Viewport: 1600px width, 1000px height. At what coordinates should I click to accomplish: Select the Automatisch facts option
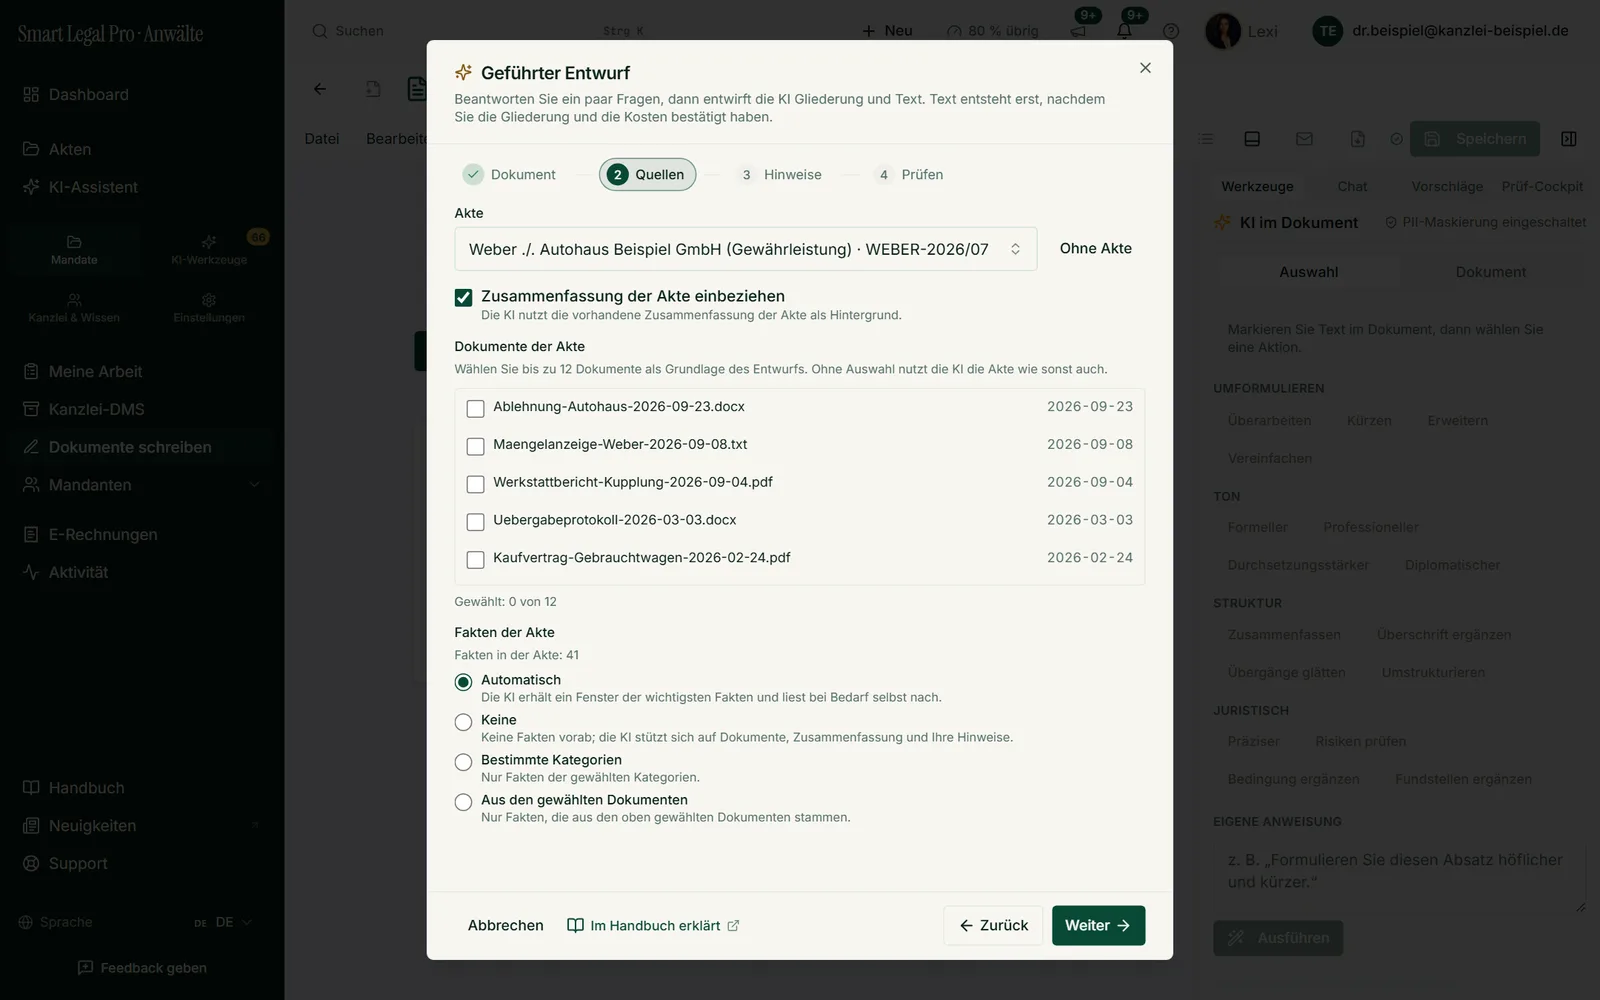point(463,682)
